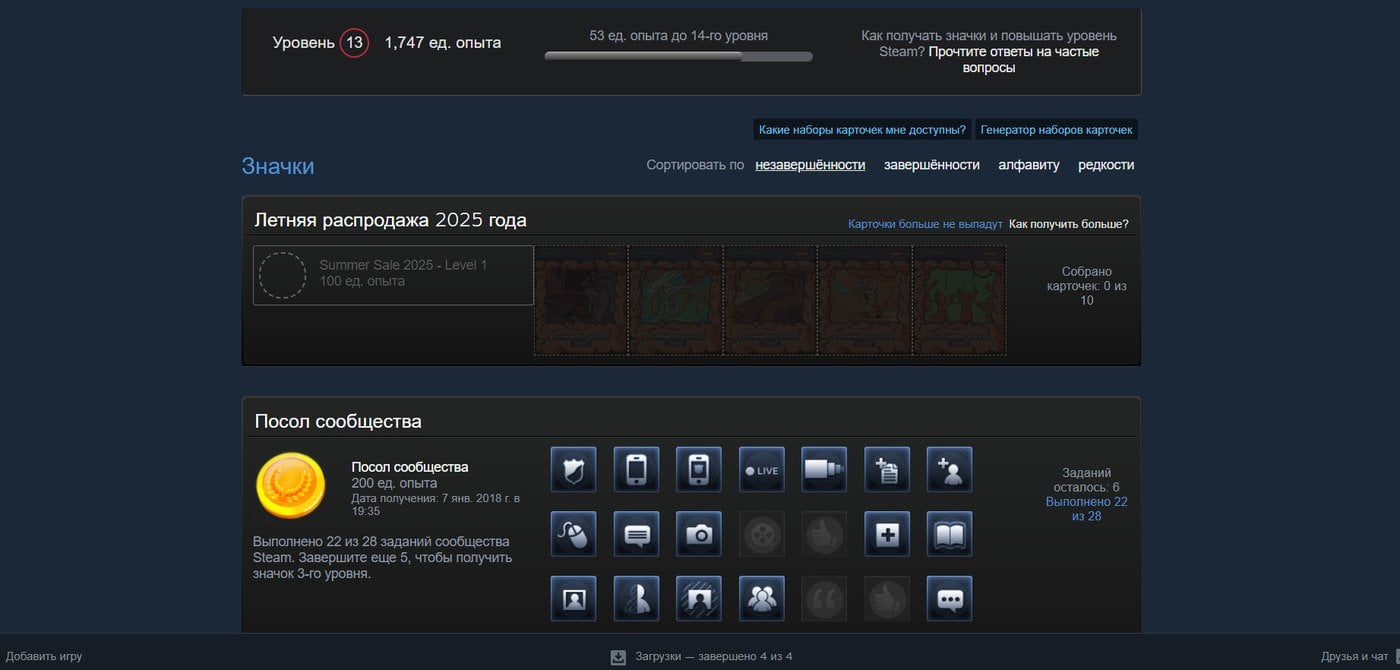Open 'Летняя распродажа 2025 года' badge header
Screen dimensions: 1400x670
391,220
